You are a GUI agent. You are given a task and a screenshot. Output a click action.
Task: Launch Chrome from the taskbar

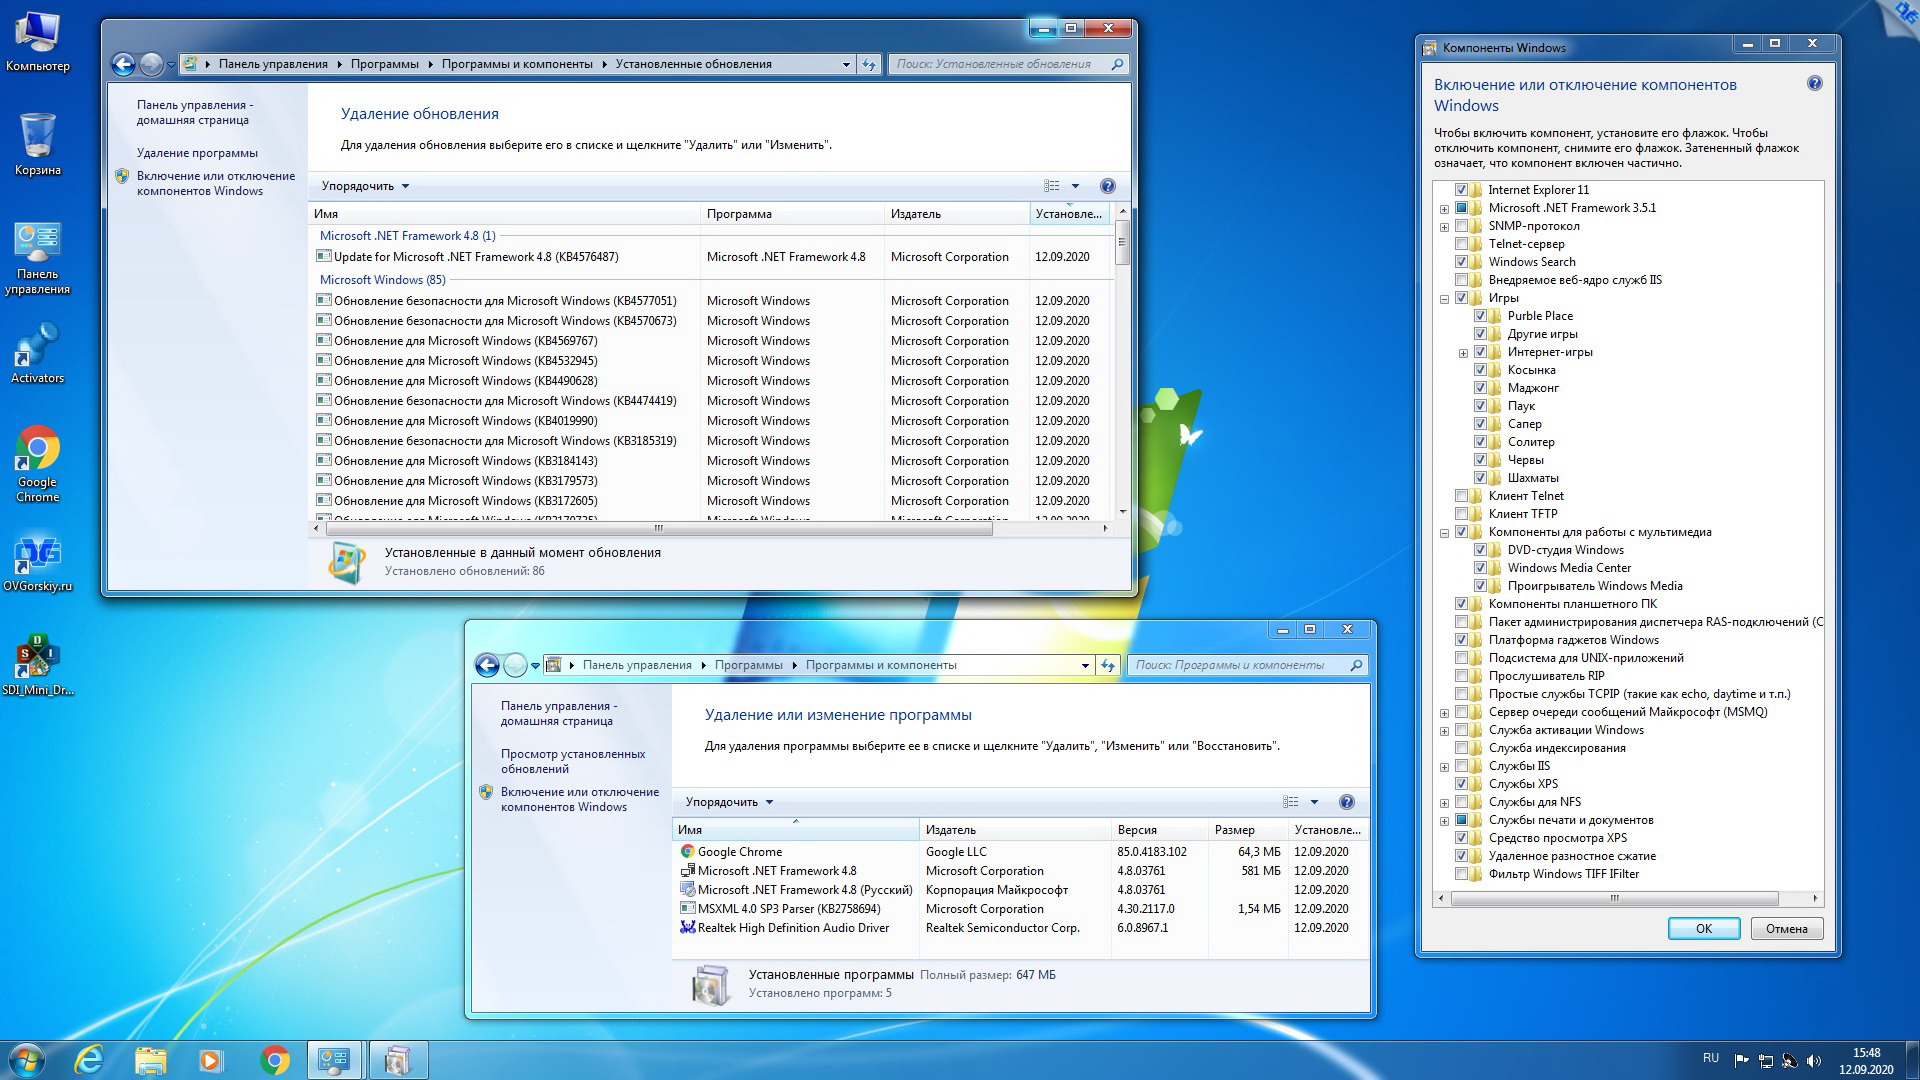274,1060
